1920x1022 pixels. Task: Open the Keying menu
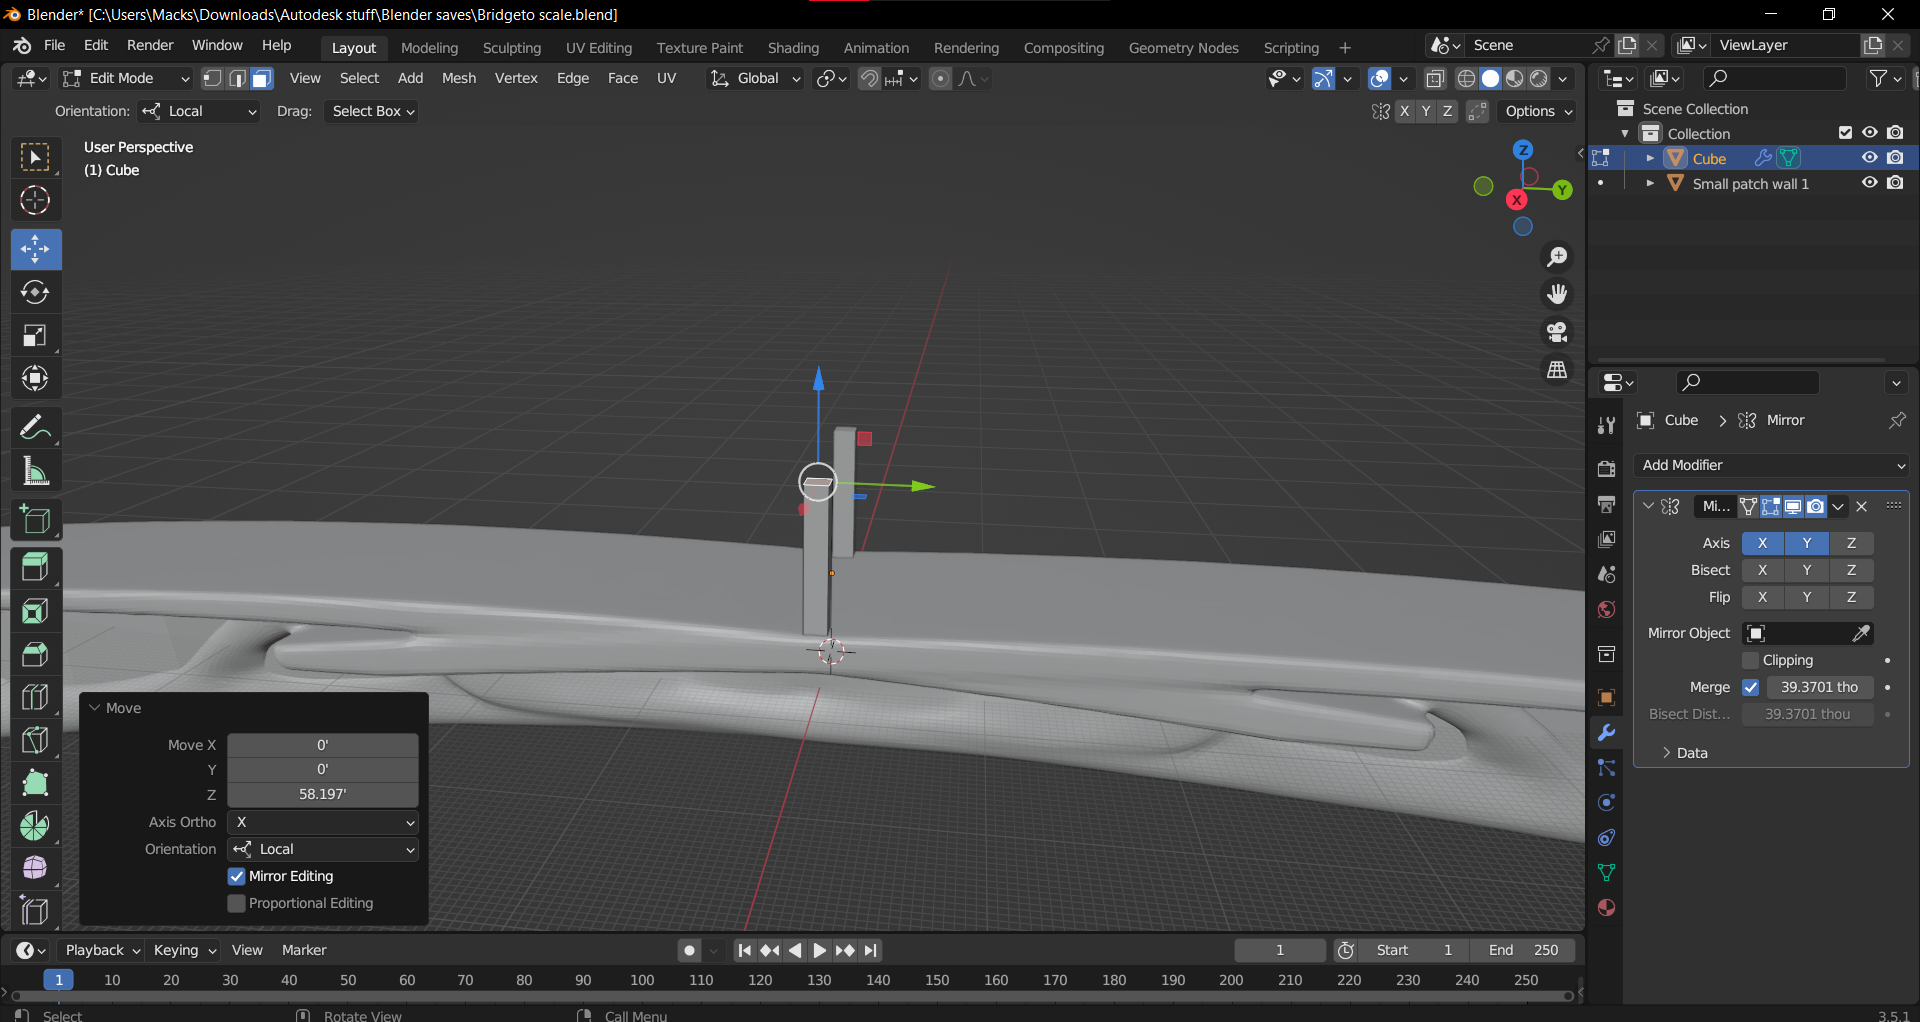click(x=185, y=950)
